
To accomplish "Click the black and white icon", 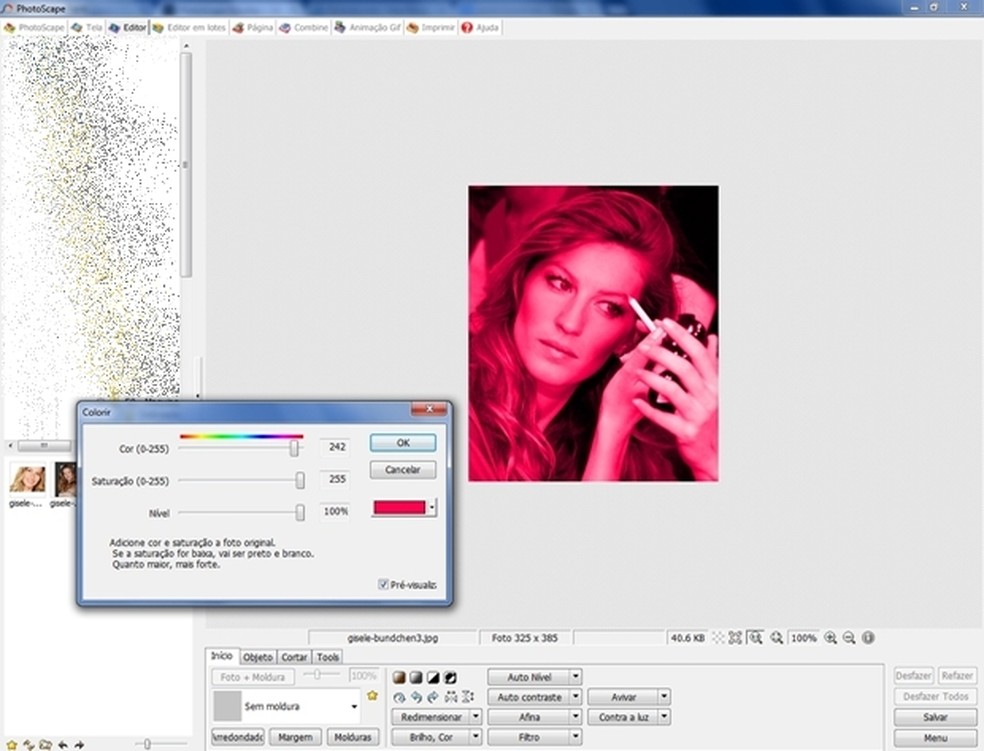I will tap(433, 677).
